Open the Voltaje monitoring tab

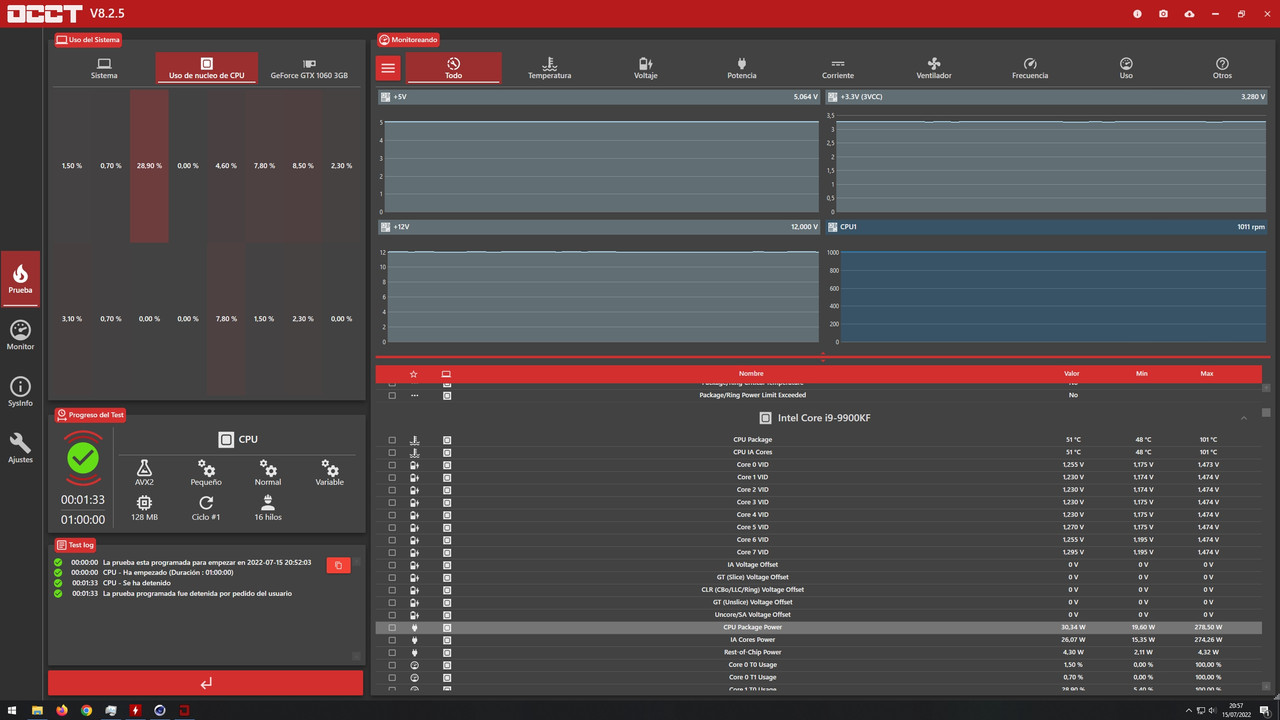(x=645, y=68)
